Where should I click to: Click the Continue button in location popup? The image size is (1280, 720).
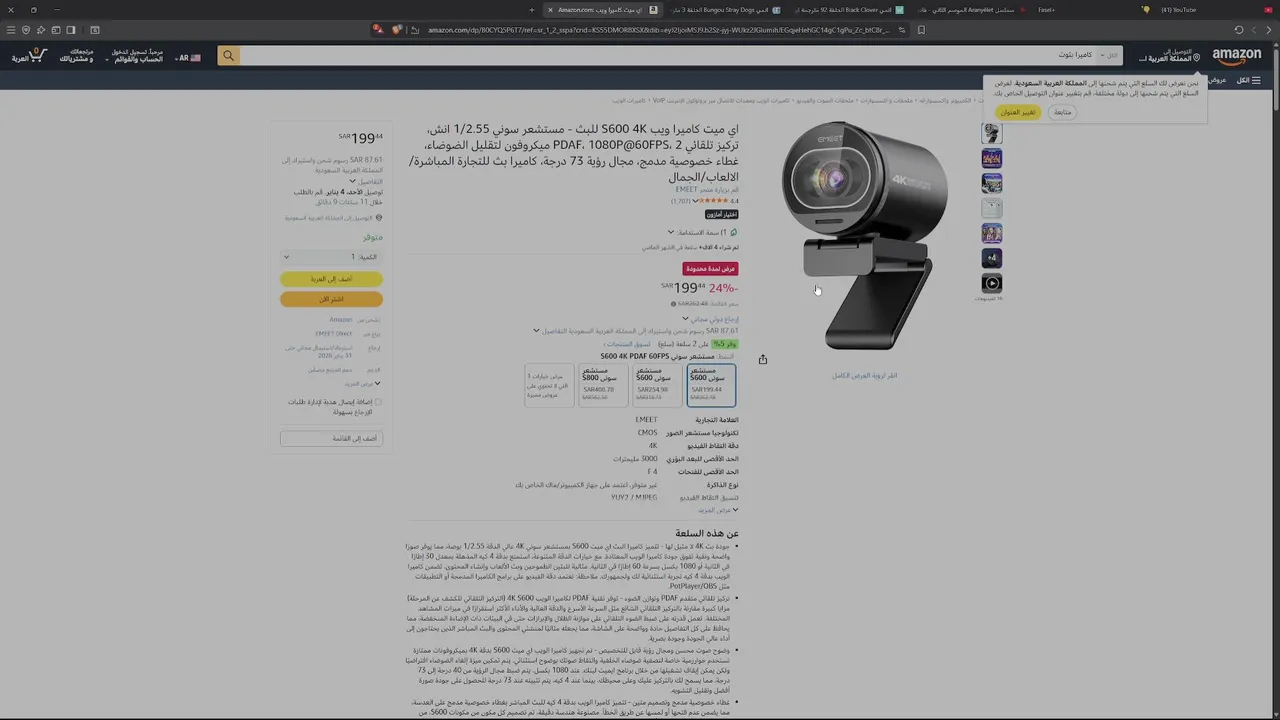[1062, 112]
